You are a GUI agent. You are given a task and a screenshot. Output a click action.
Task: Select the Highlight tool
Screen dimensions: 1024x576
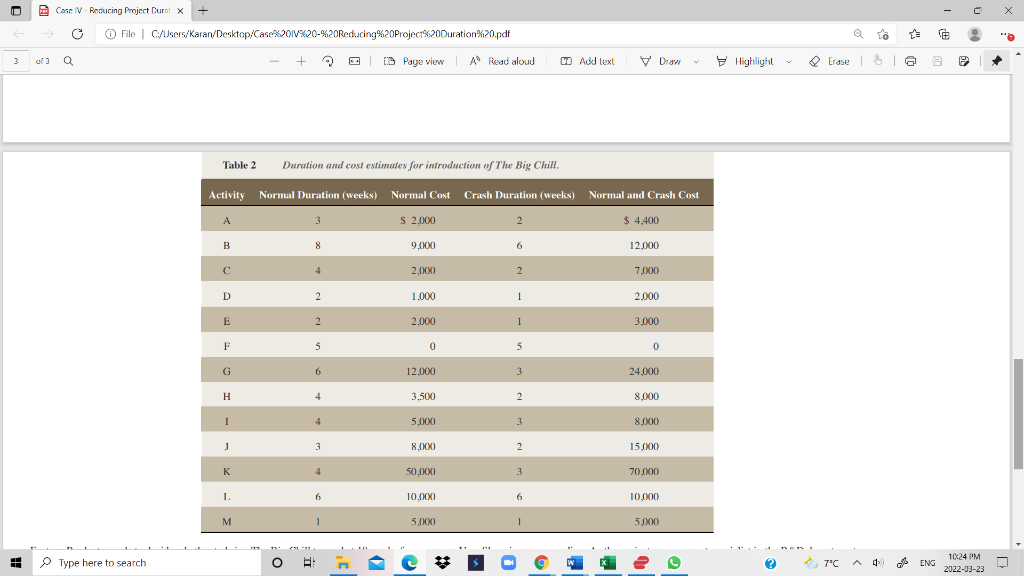[x=744, y=61]
